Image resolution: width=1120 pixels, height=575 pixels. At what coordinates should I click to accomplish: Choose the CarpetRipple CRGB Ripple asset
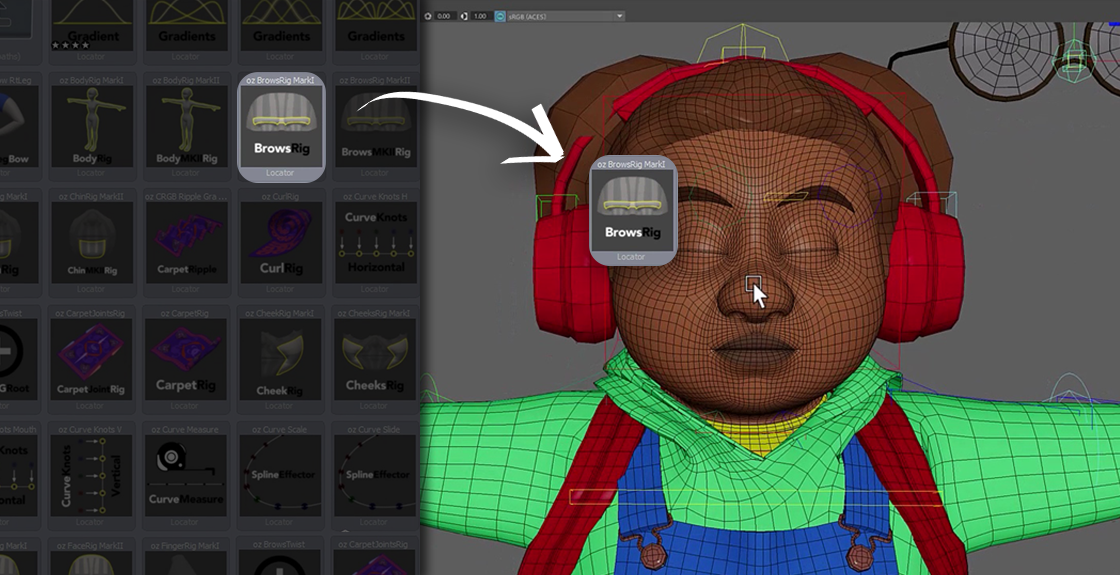pos(186,243)
